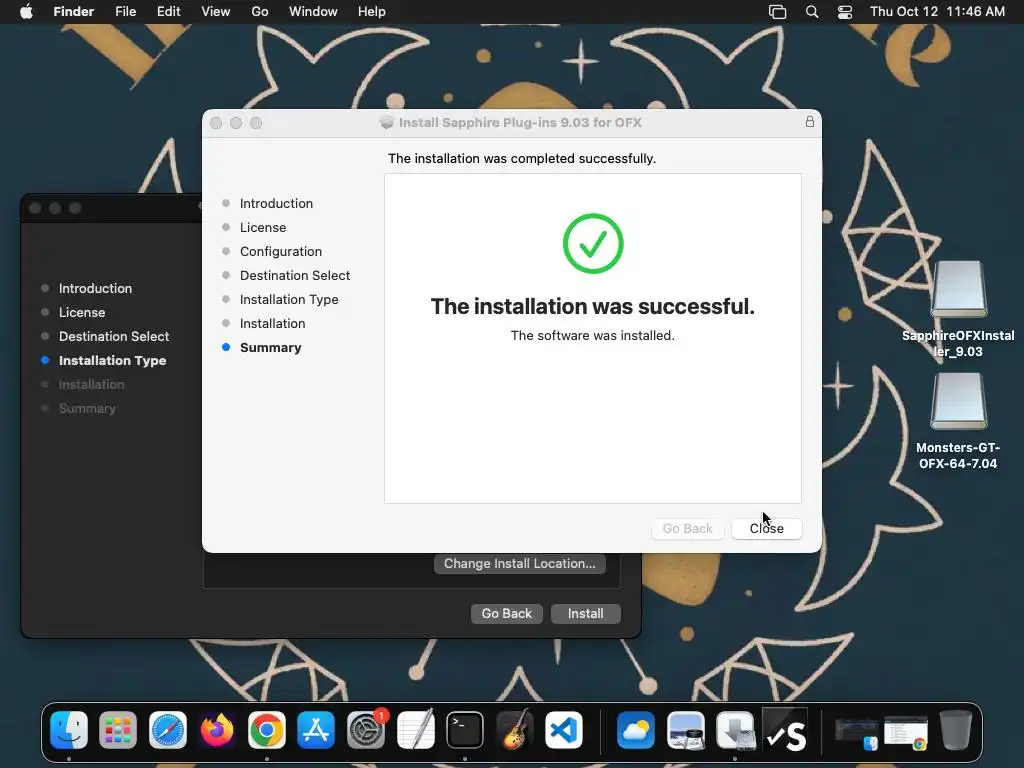Select the Introduction step in Sapphire installer

tap(276, 203)
